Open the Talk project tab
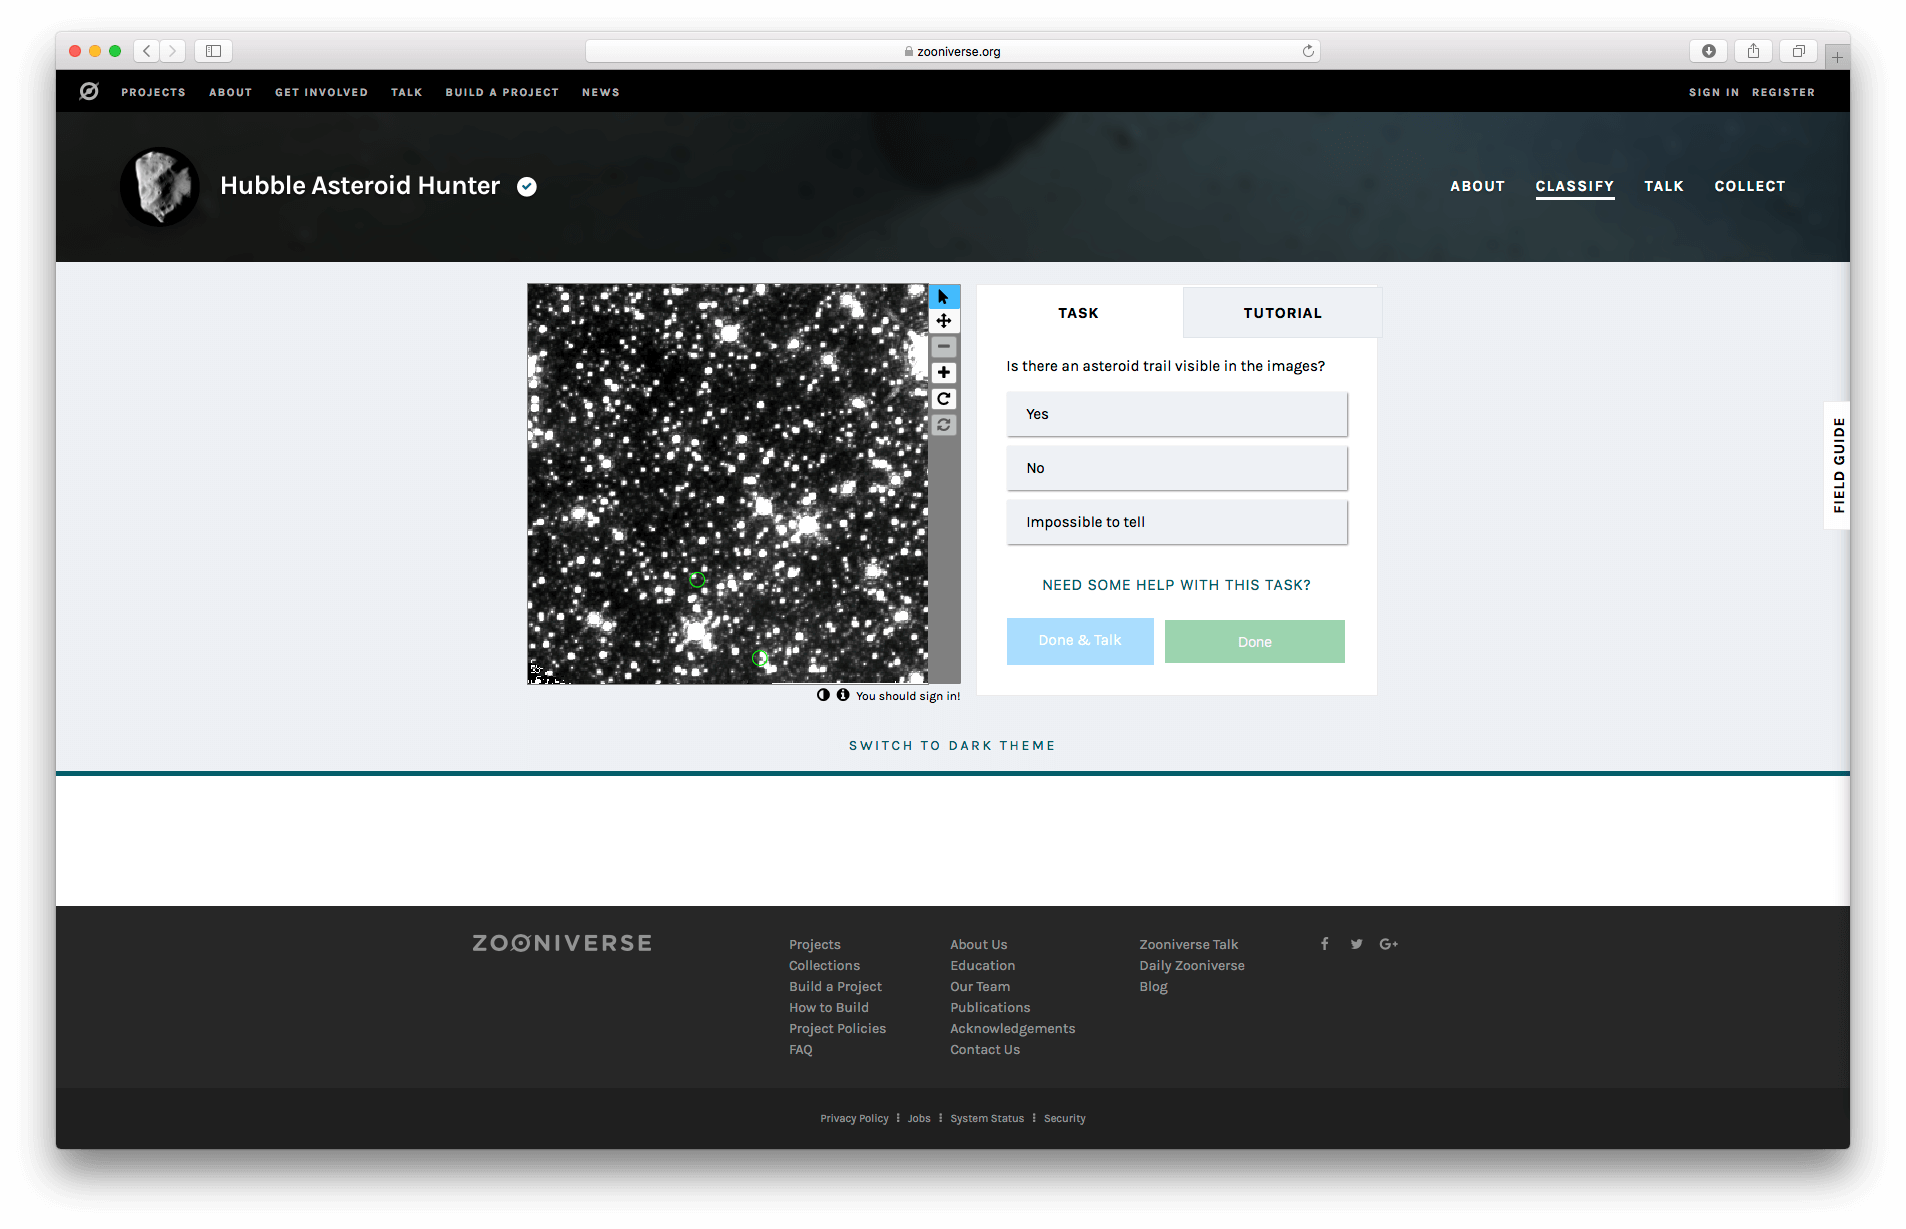The width and height of the screenshot is (1906, 1229). click(1663, 186)
